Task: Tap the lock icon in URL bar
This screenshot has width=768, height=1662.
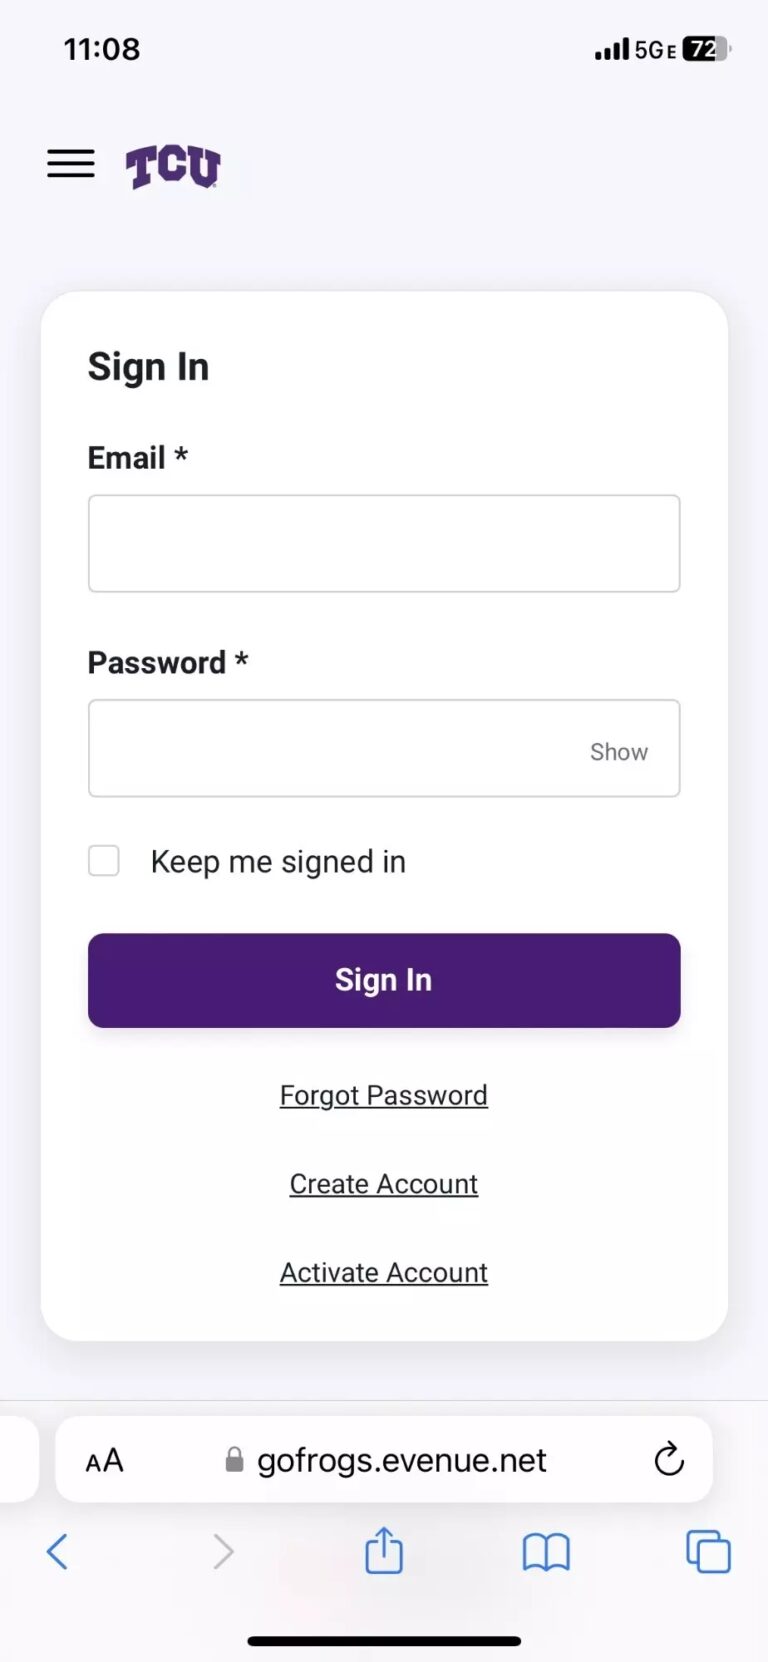Action: click(x=234, y=1460)
